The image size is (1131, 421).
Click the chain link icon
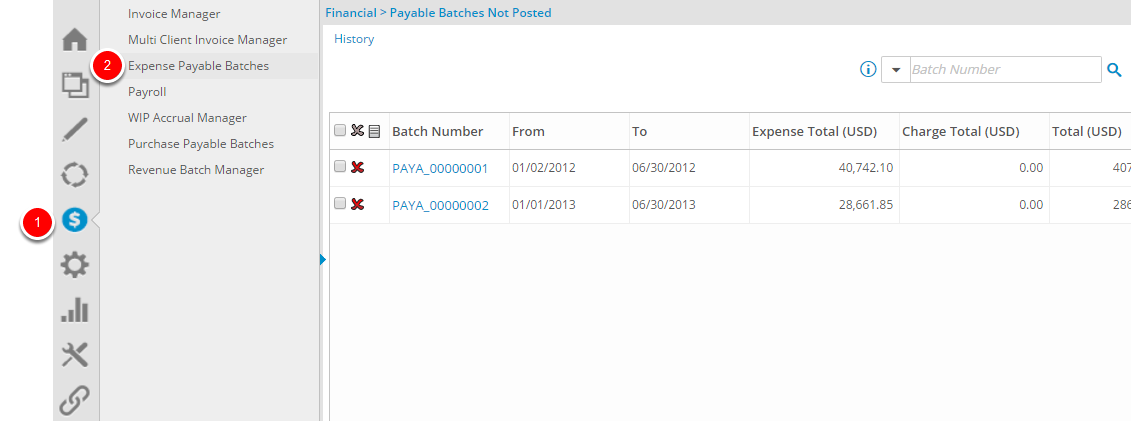pyautogui.click(x=75, y=399)
